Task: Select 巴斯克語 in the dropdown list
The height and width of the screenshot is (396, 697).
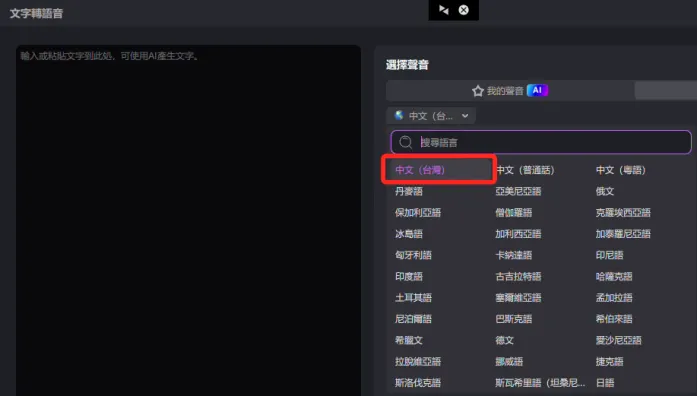Action: tap(513, 319)
